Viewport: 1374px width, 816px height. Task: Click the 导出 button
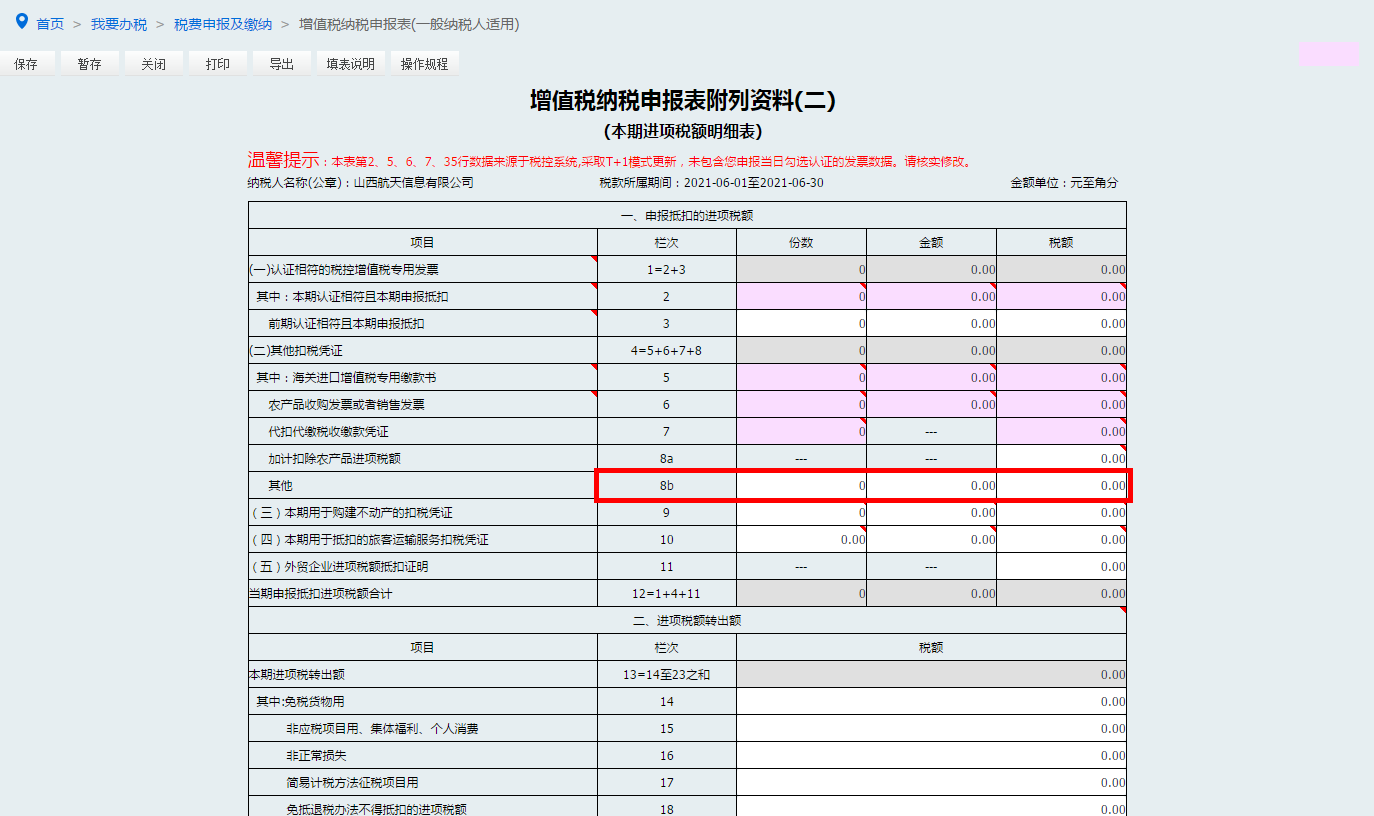(x=281, y=64)
